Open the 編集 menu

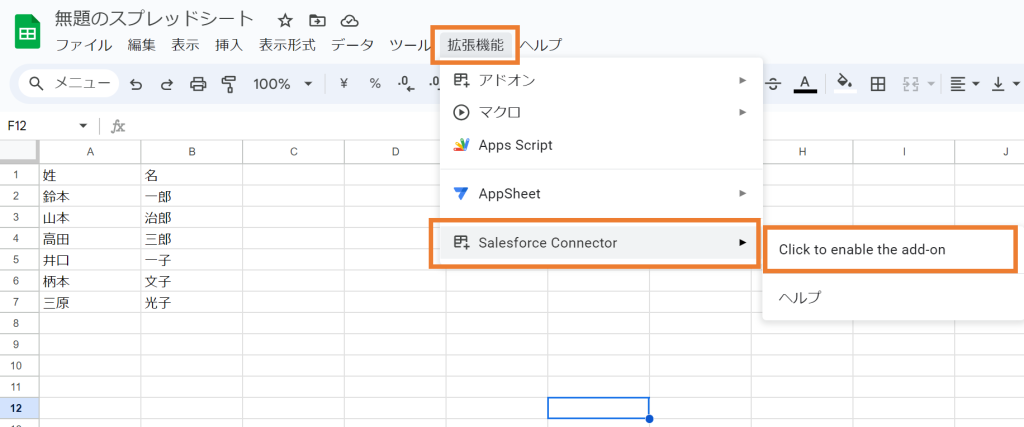point(142,45)
